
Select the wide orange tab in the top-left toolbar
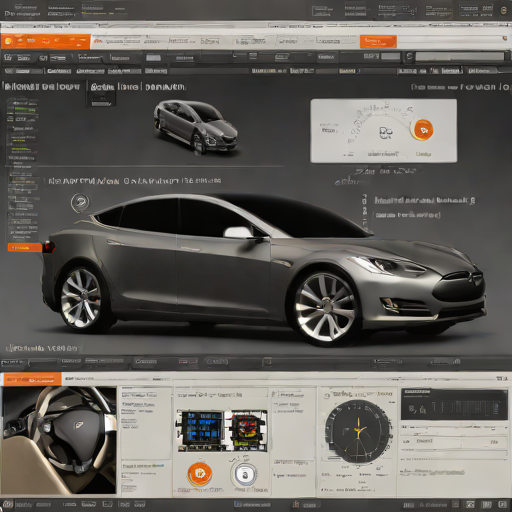(46, 41)
